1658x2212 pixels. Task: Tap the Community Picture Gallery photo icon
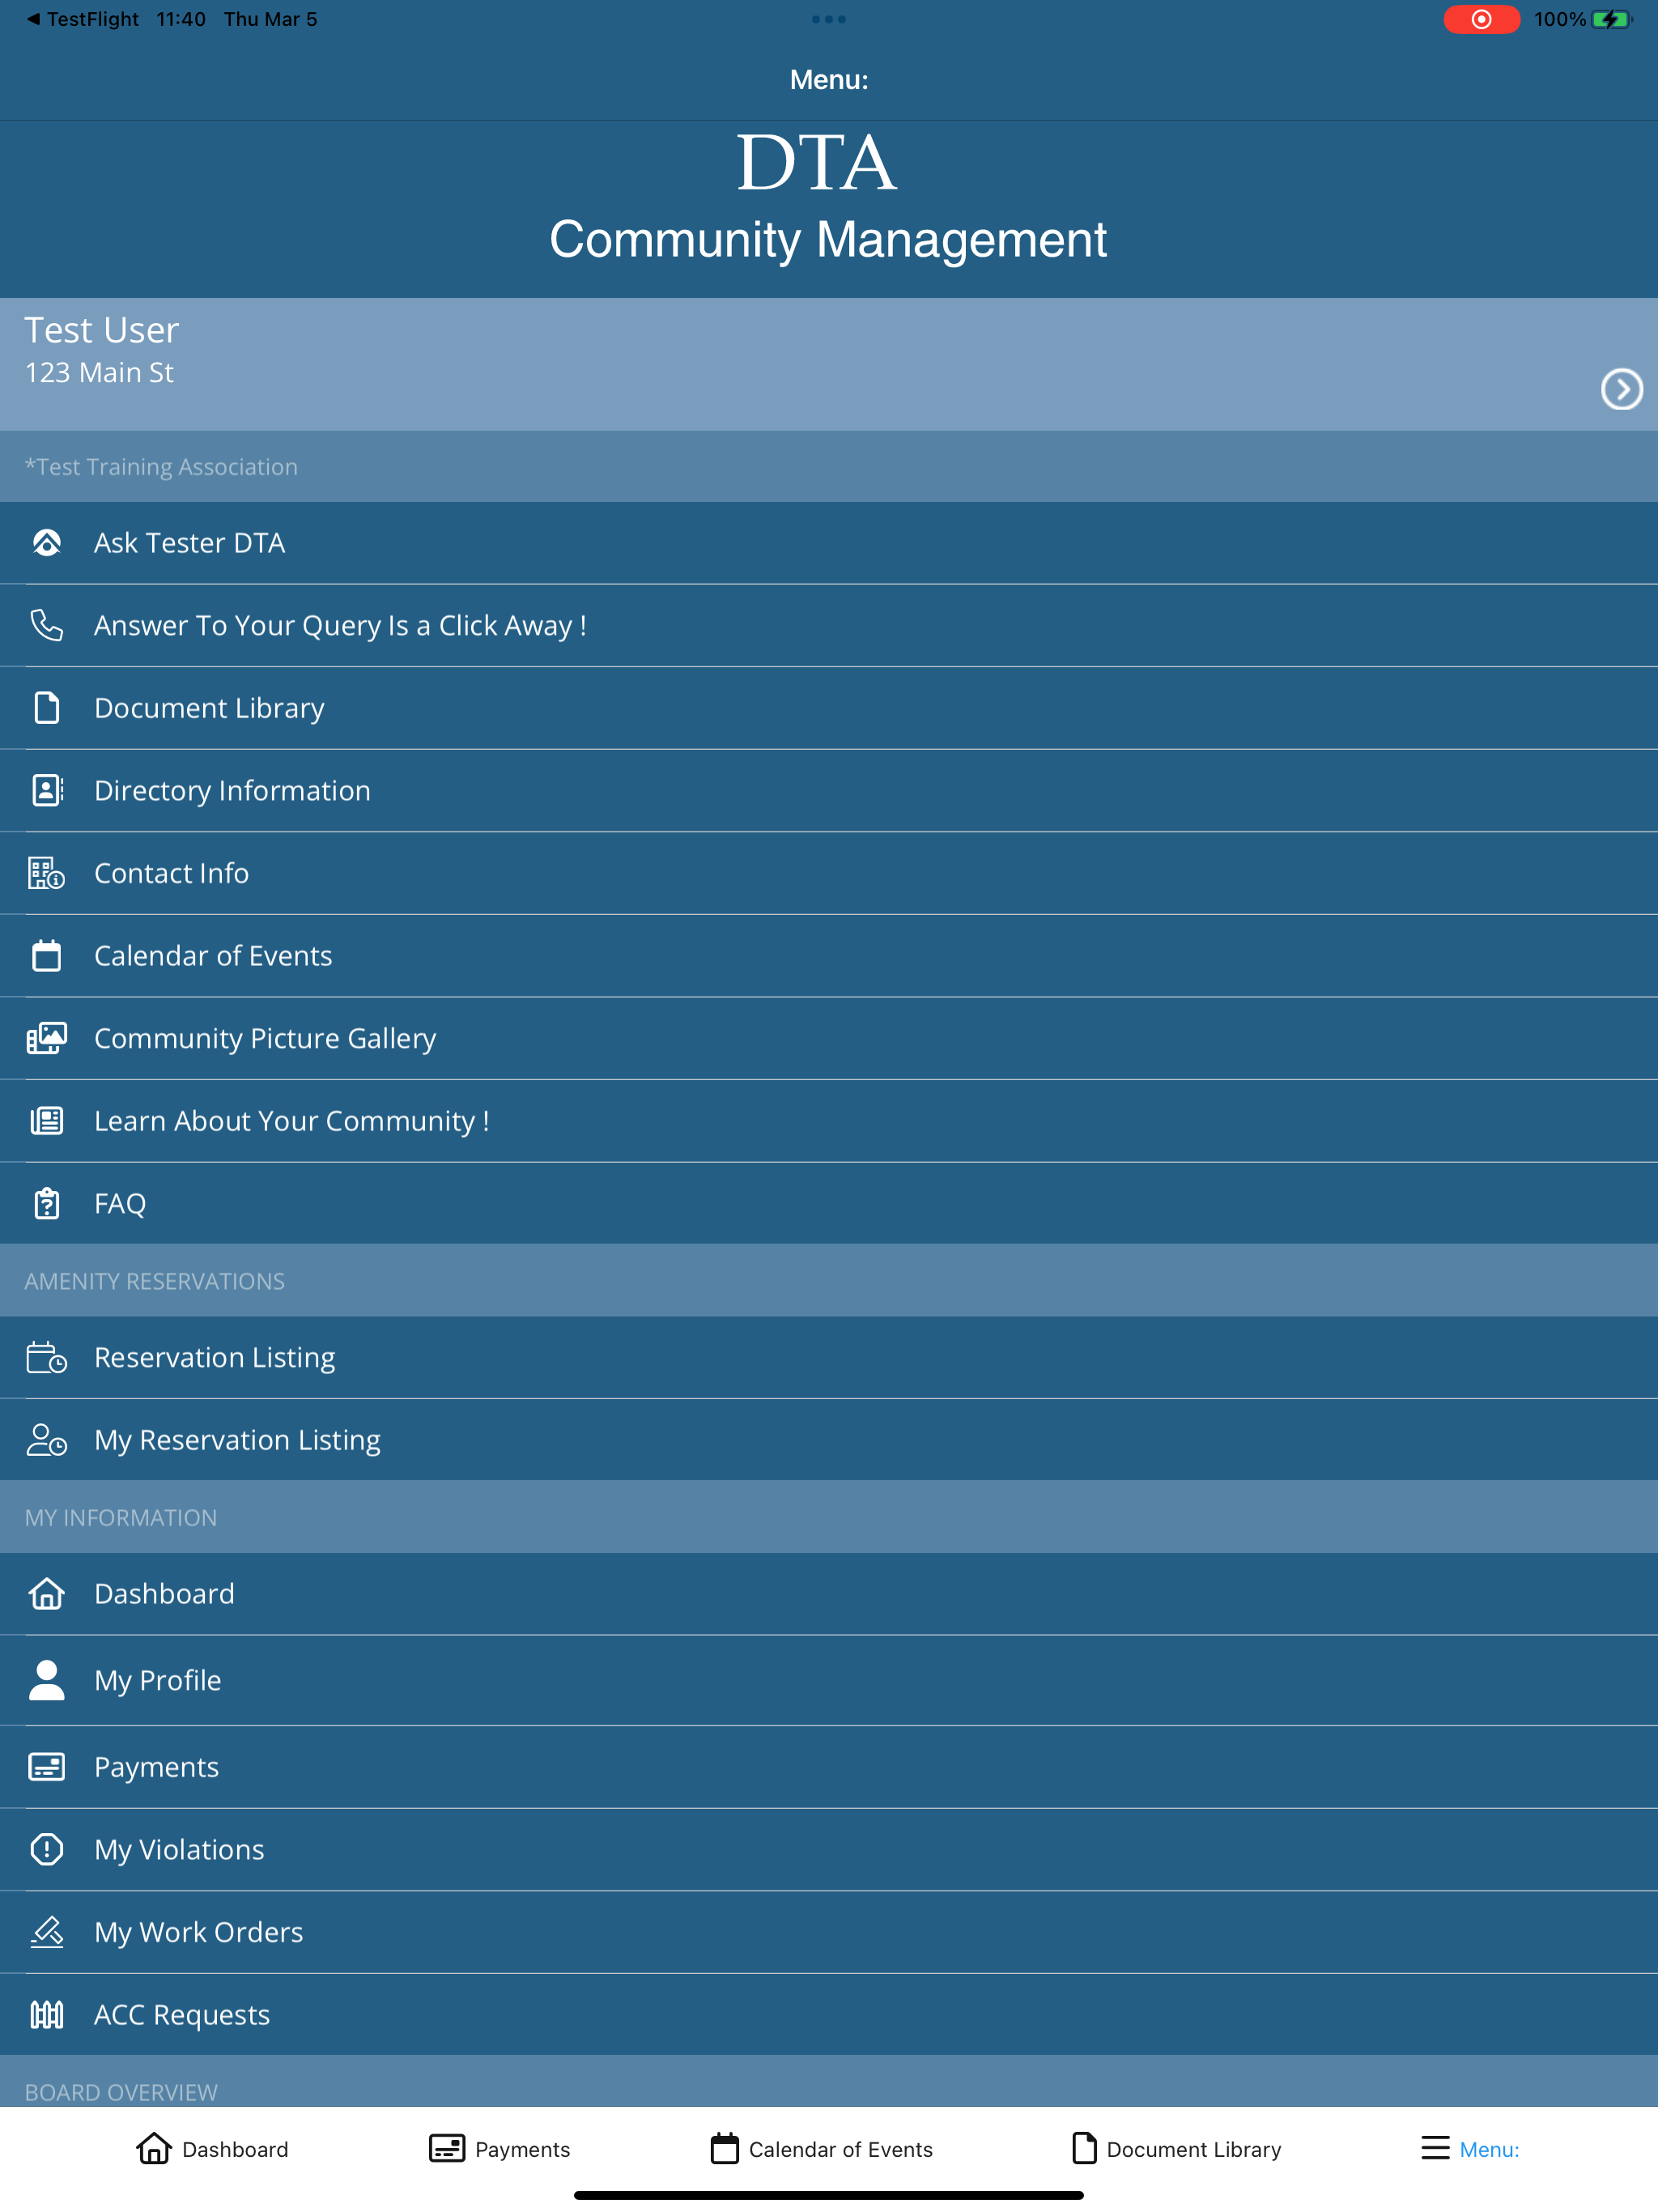47,1038
